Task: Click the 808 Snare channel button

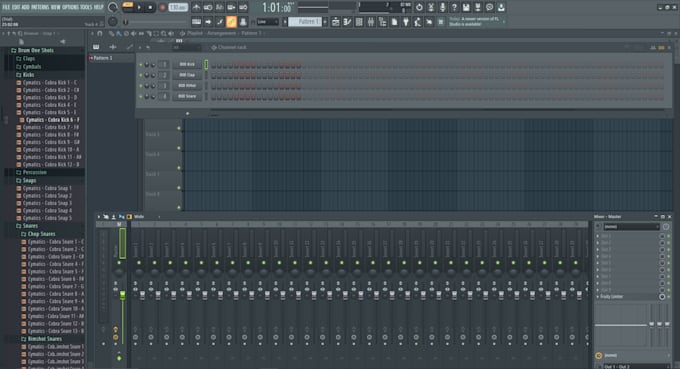Action: coord(187,96)
